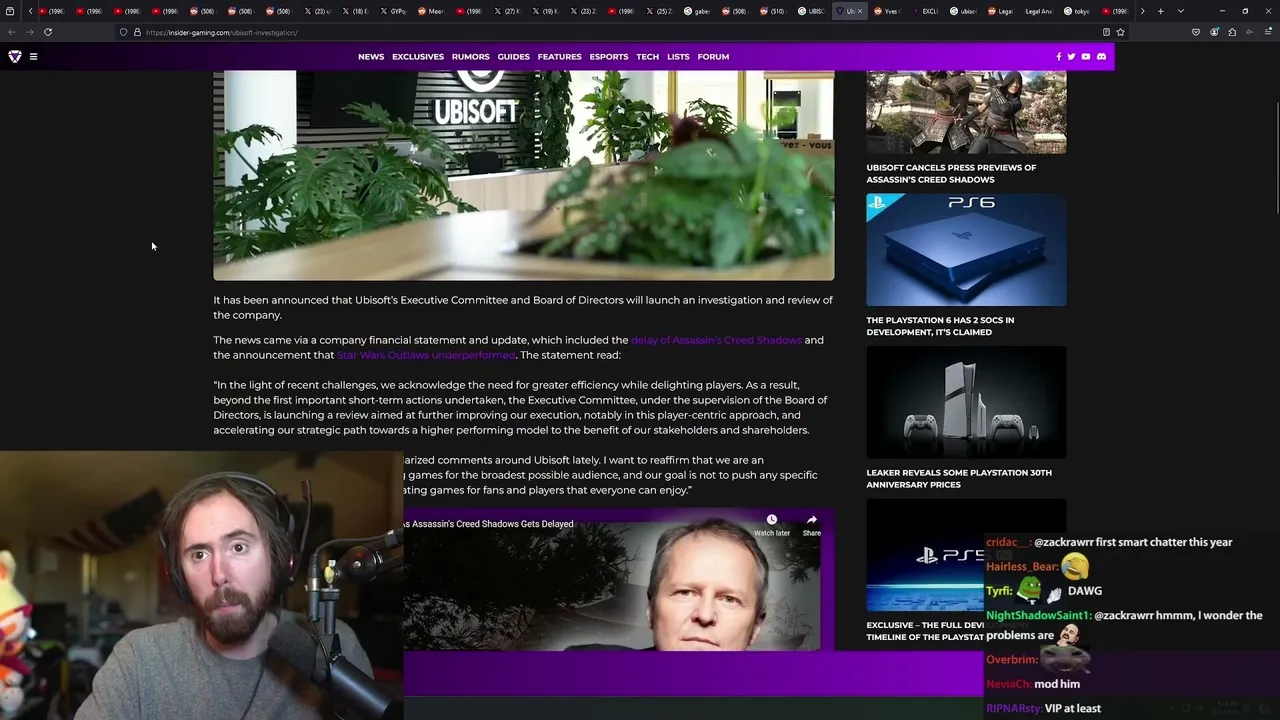Visit the site's Discord server icon

1101,57
